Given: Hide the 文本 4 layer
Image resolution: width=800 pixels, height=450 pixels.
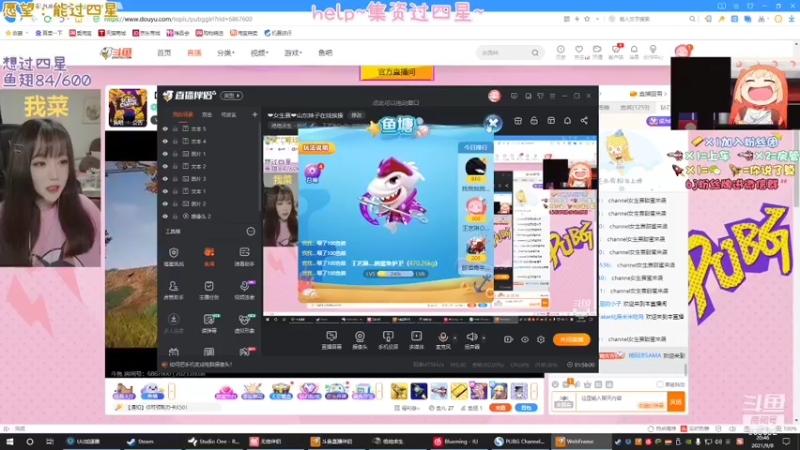Looking at the screenshot, I should [x=165, y=141].
